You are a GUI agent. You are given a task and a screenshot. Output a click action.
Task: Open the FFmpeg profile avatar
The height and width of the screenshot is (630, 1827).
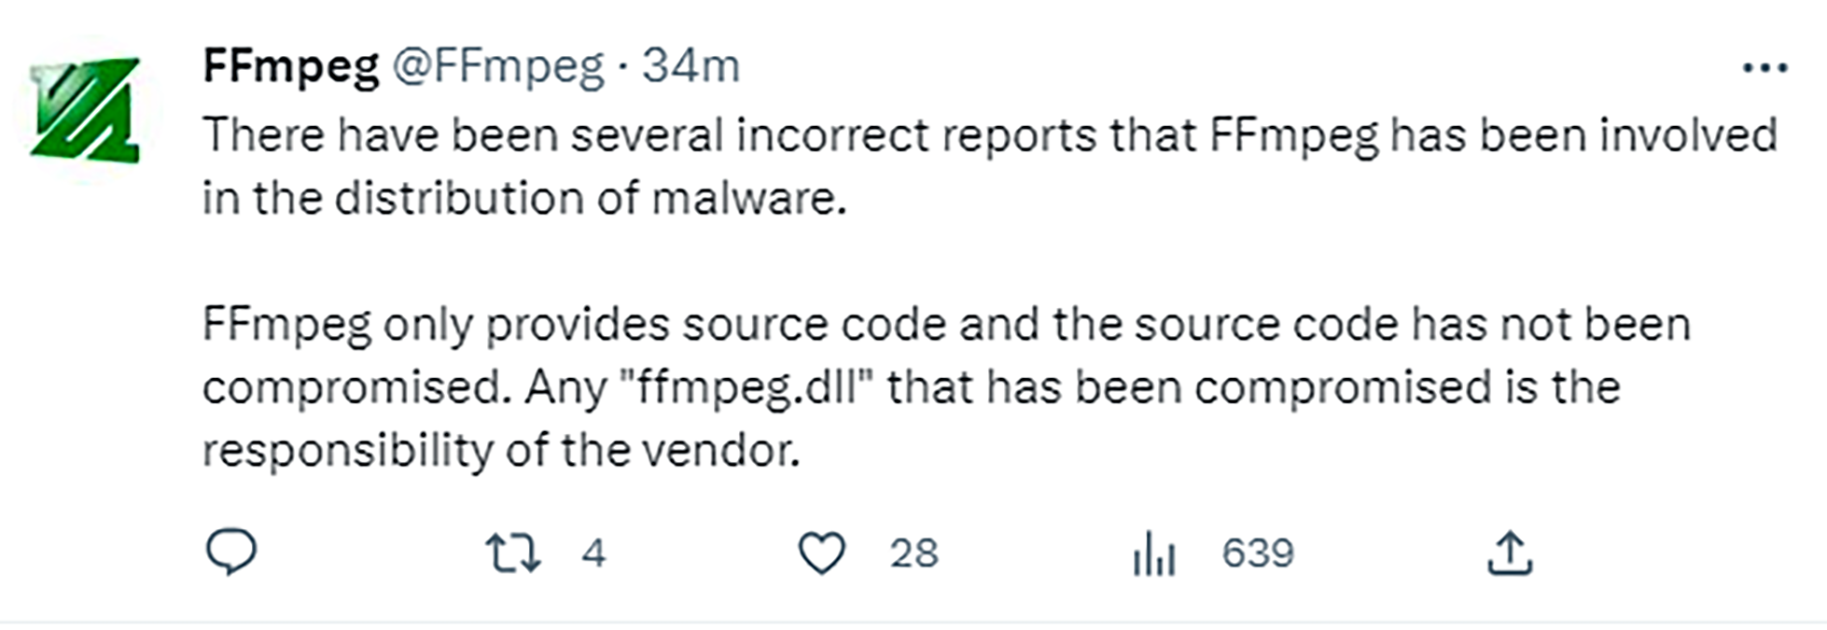[85, 109]
